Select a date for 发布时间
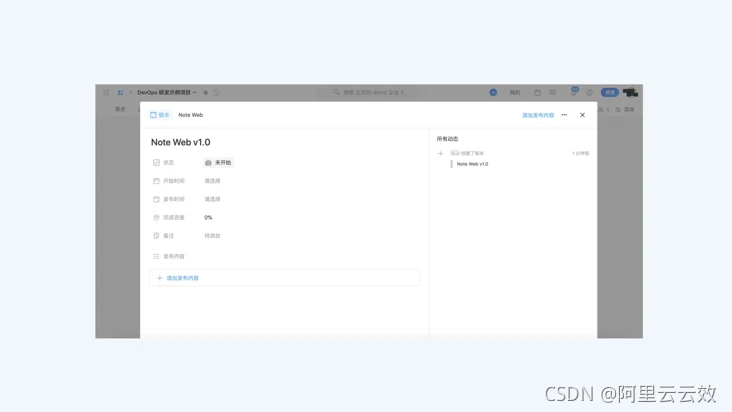This screenshot has width=732, height=412. (x=212, y=199)
